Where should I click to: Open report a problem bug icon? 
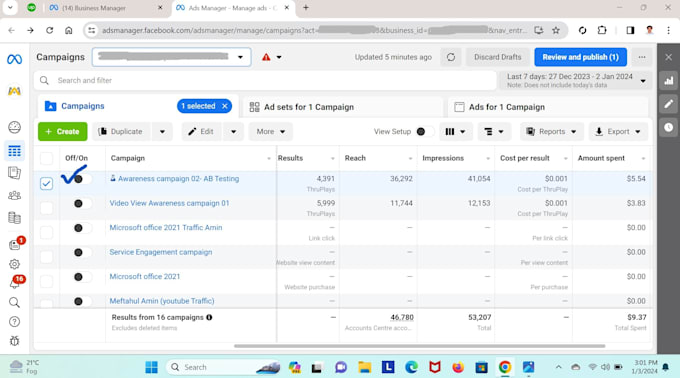coord(14,341)
